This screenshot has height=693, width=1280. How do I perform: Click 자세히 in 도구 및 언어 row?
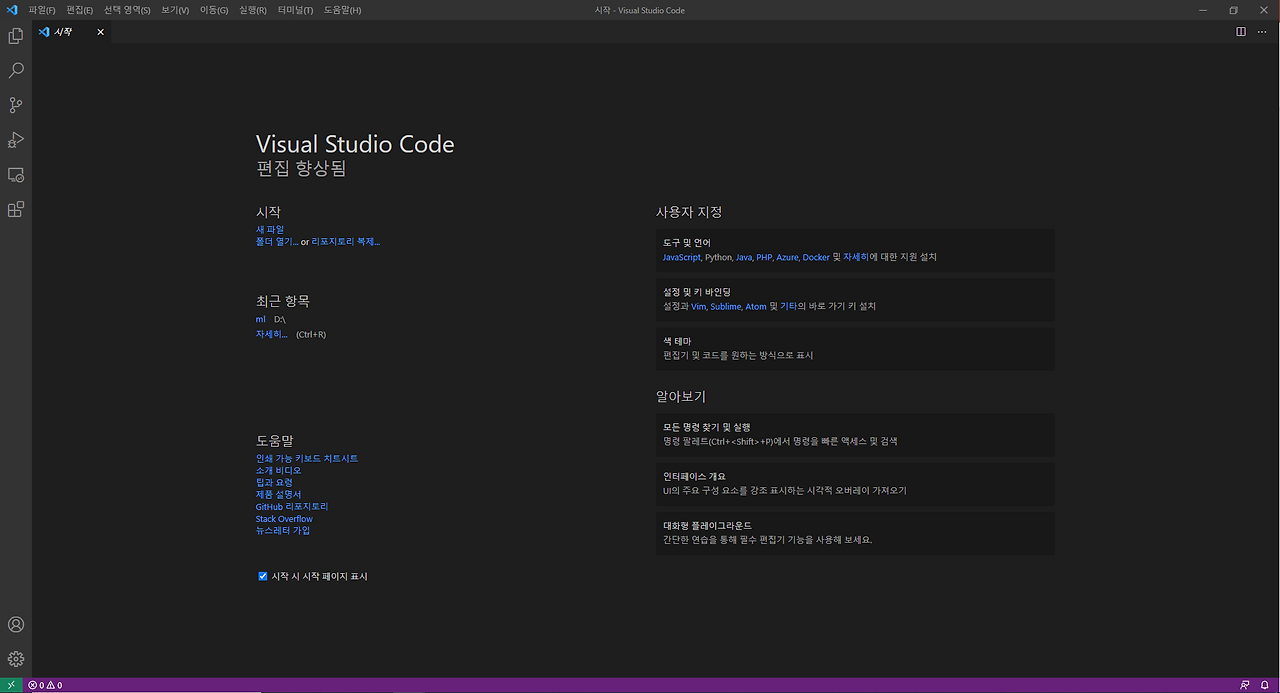point(856,257)
